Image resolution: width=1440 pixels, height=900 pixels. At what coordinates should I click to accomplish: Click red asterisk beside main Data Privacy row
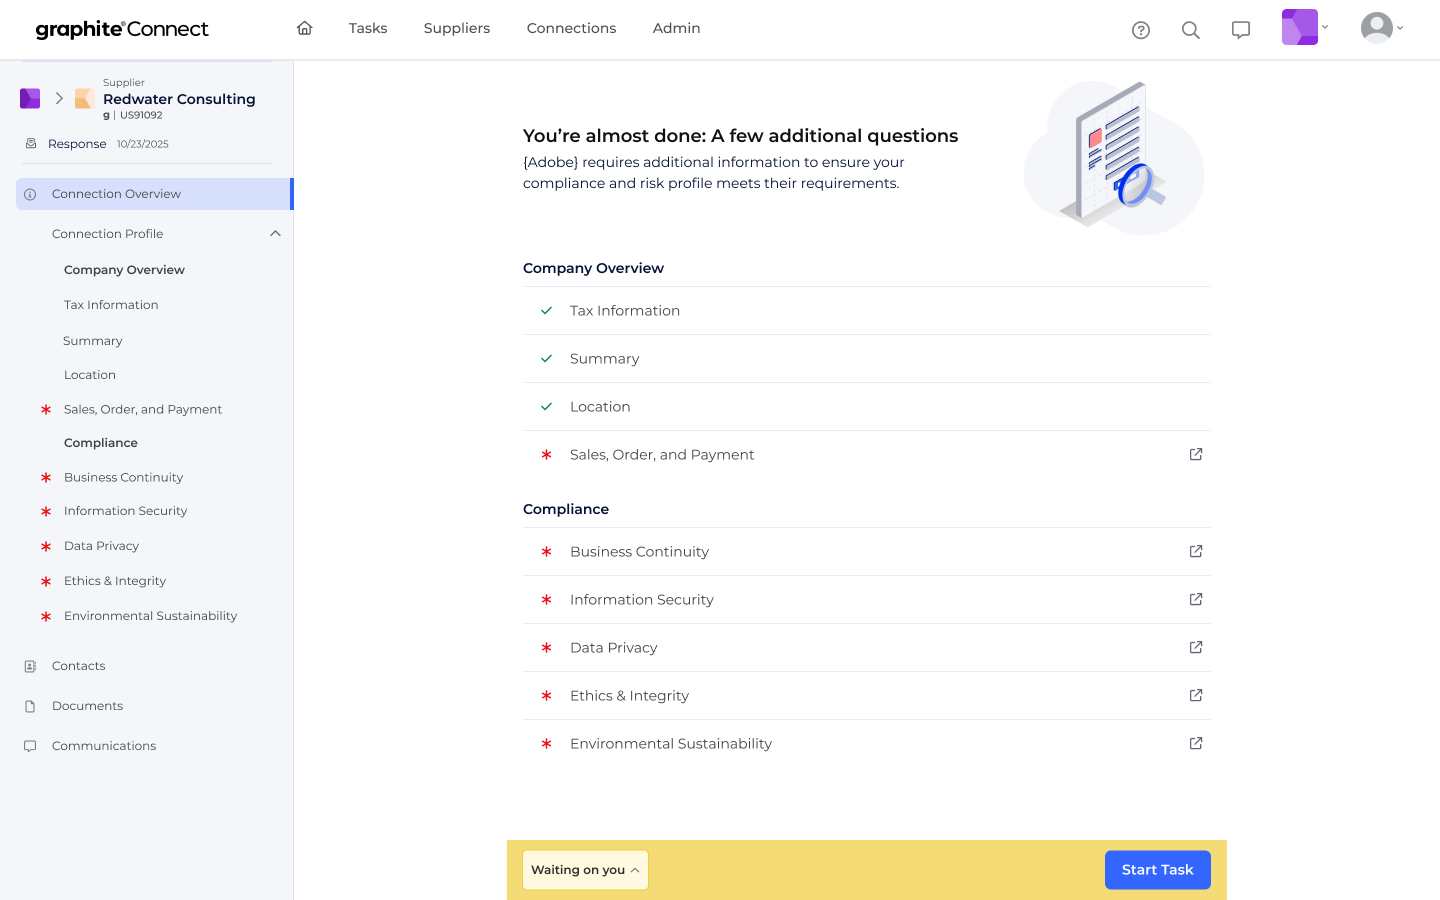(x=547, y=648)
